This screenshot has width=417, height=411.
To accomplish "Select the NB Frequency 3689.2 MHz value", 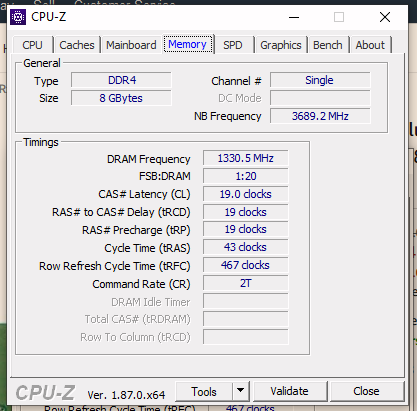I will 320,116.
